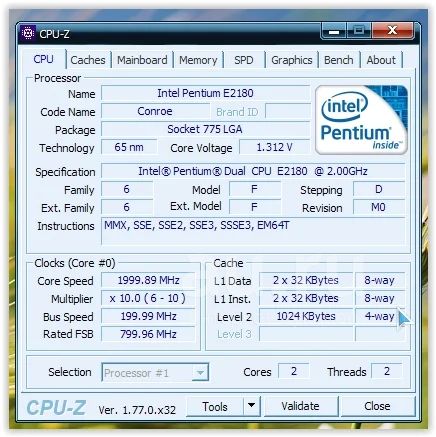
Task: Switch to the Memory tab
Action: (198, 60)
